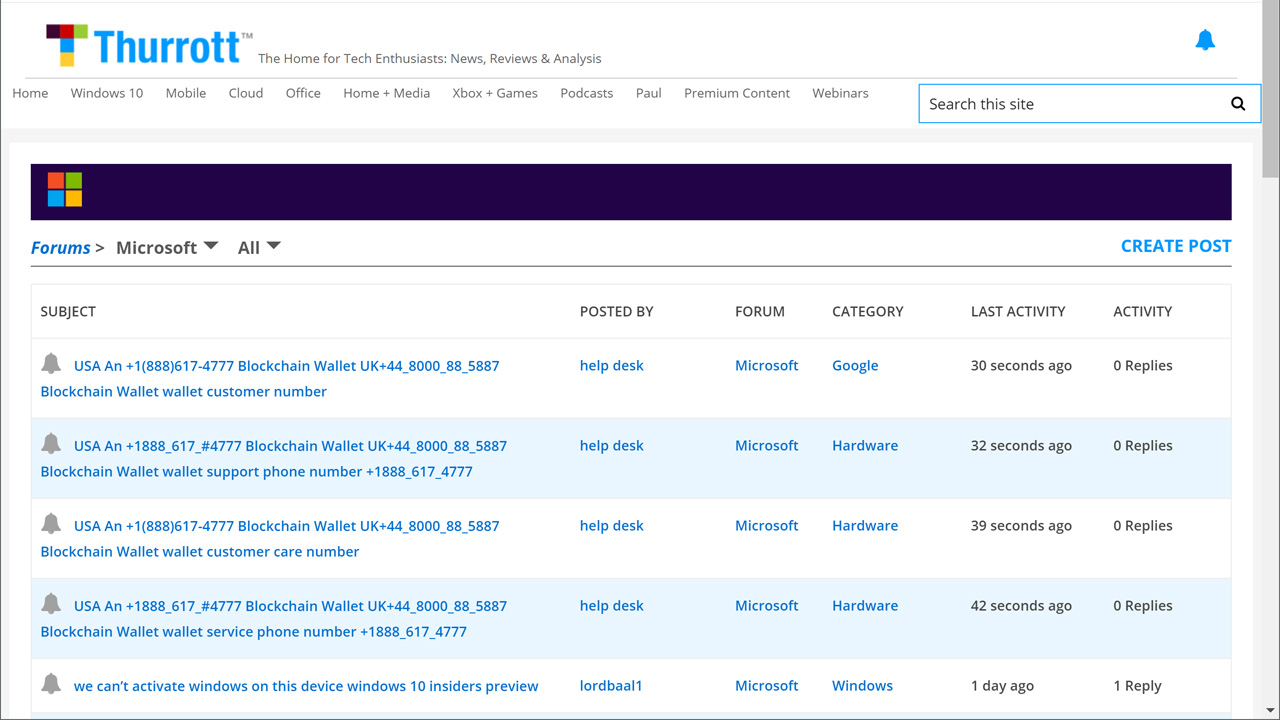This screenshot has height=720, width=1280.
Task: Click the Thurrott logo icon
Action: (67, 45)
